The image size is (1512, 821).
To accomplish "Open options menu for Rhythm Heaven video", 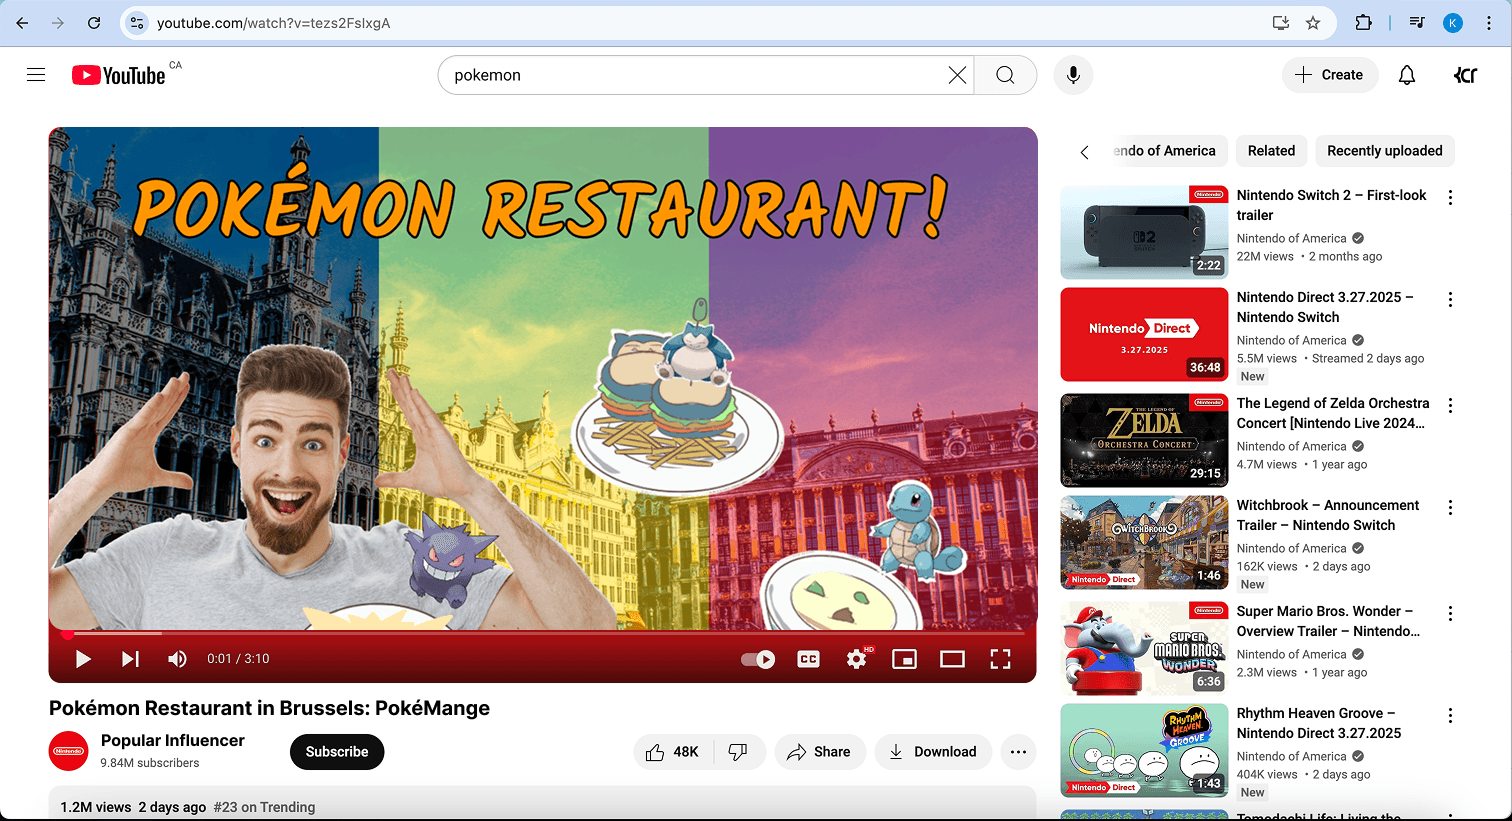I will tap(1450, 716).
